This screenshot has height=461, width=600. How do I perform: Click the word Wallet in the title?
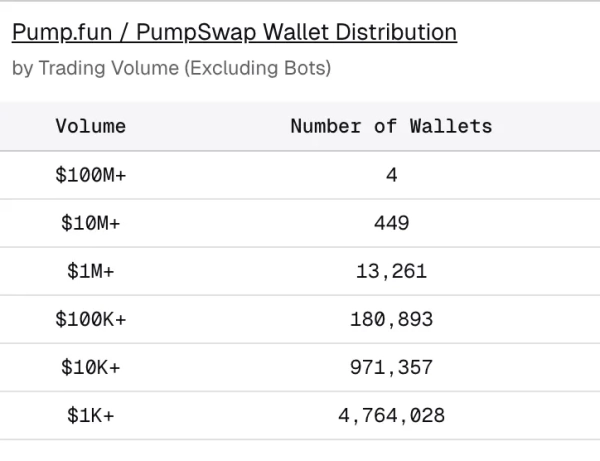click(x=292, y=33)
